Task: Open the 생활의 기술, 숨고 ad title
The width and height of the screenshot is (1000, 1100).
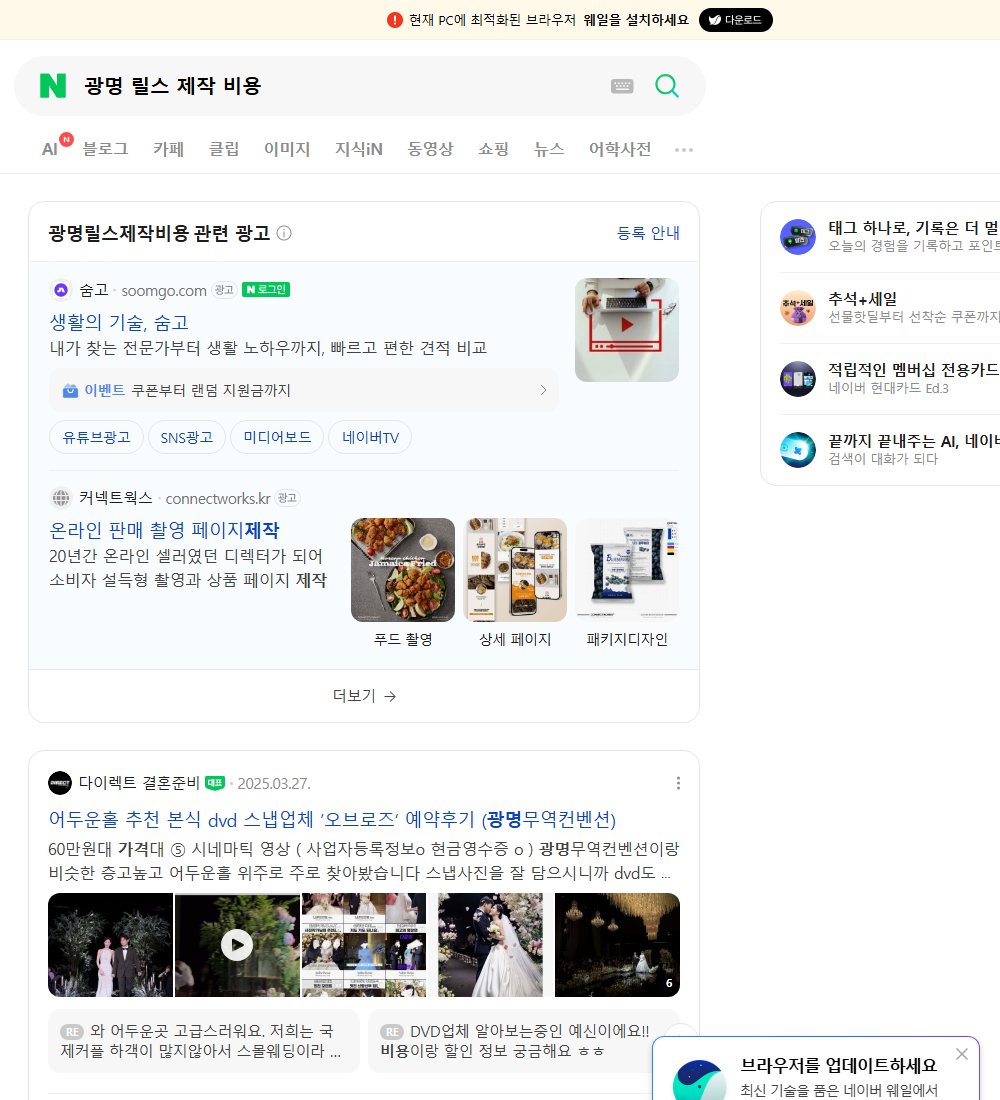Action: click(119, 322)
